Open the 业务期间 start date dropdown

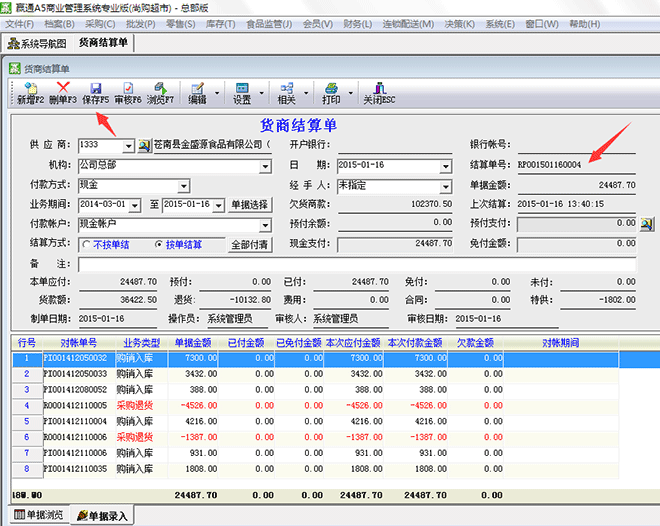point(135,206)
